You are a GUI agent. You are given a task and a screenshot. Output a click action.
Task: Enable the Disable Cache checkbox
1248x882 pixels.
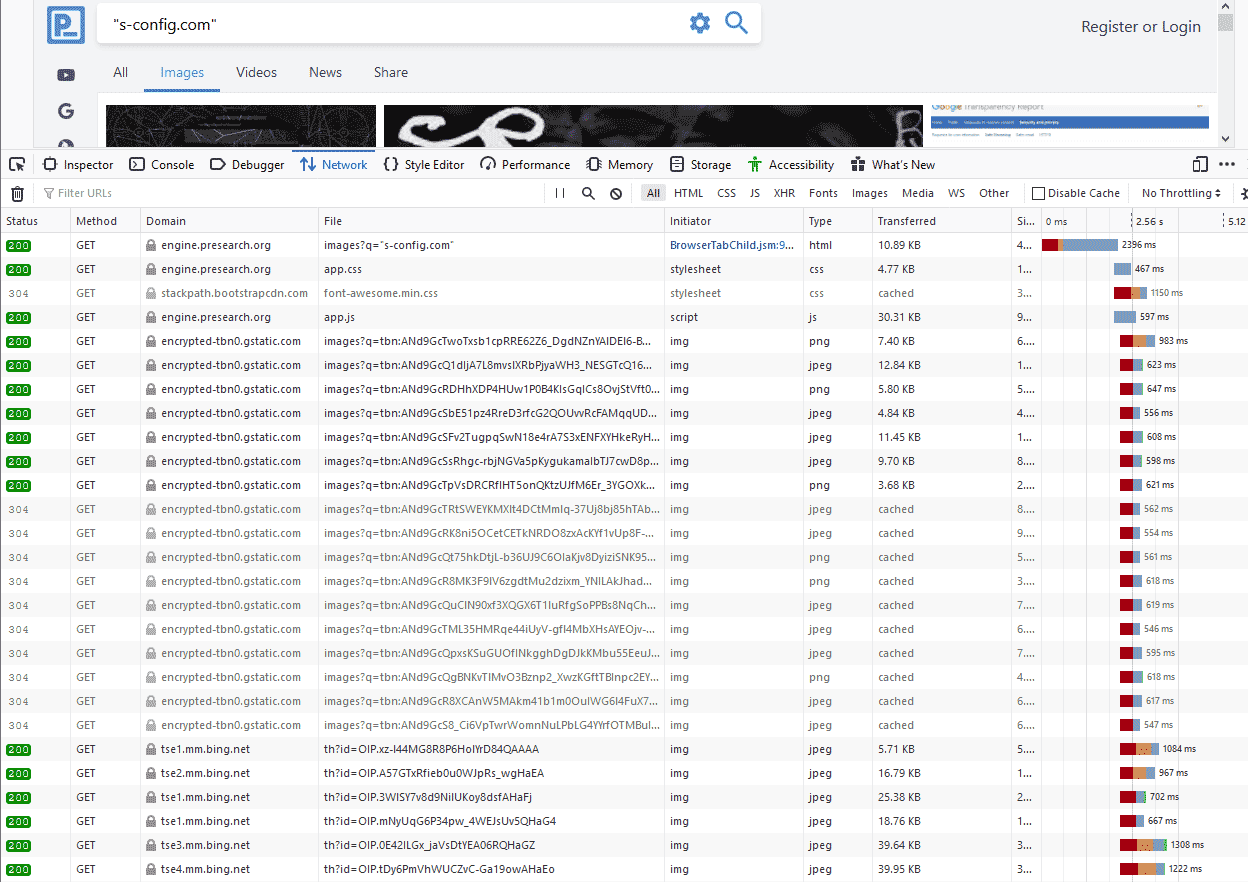(1039, 193)
